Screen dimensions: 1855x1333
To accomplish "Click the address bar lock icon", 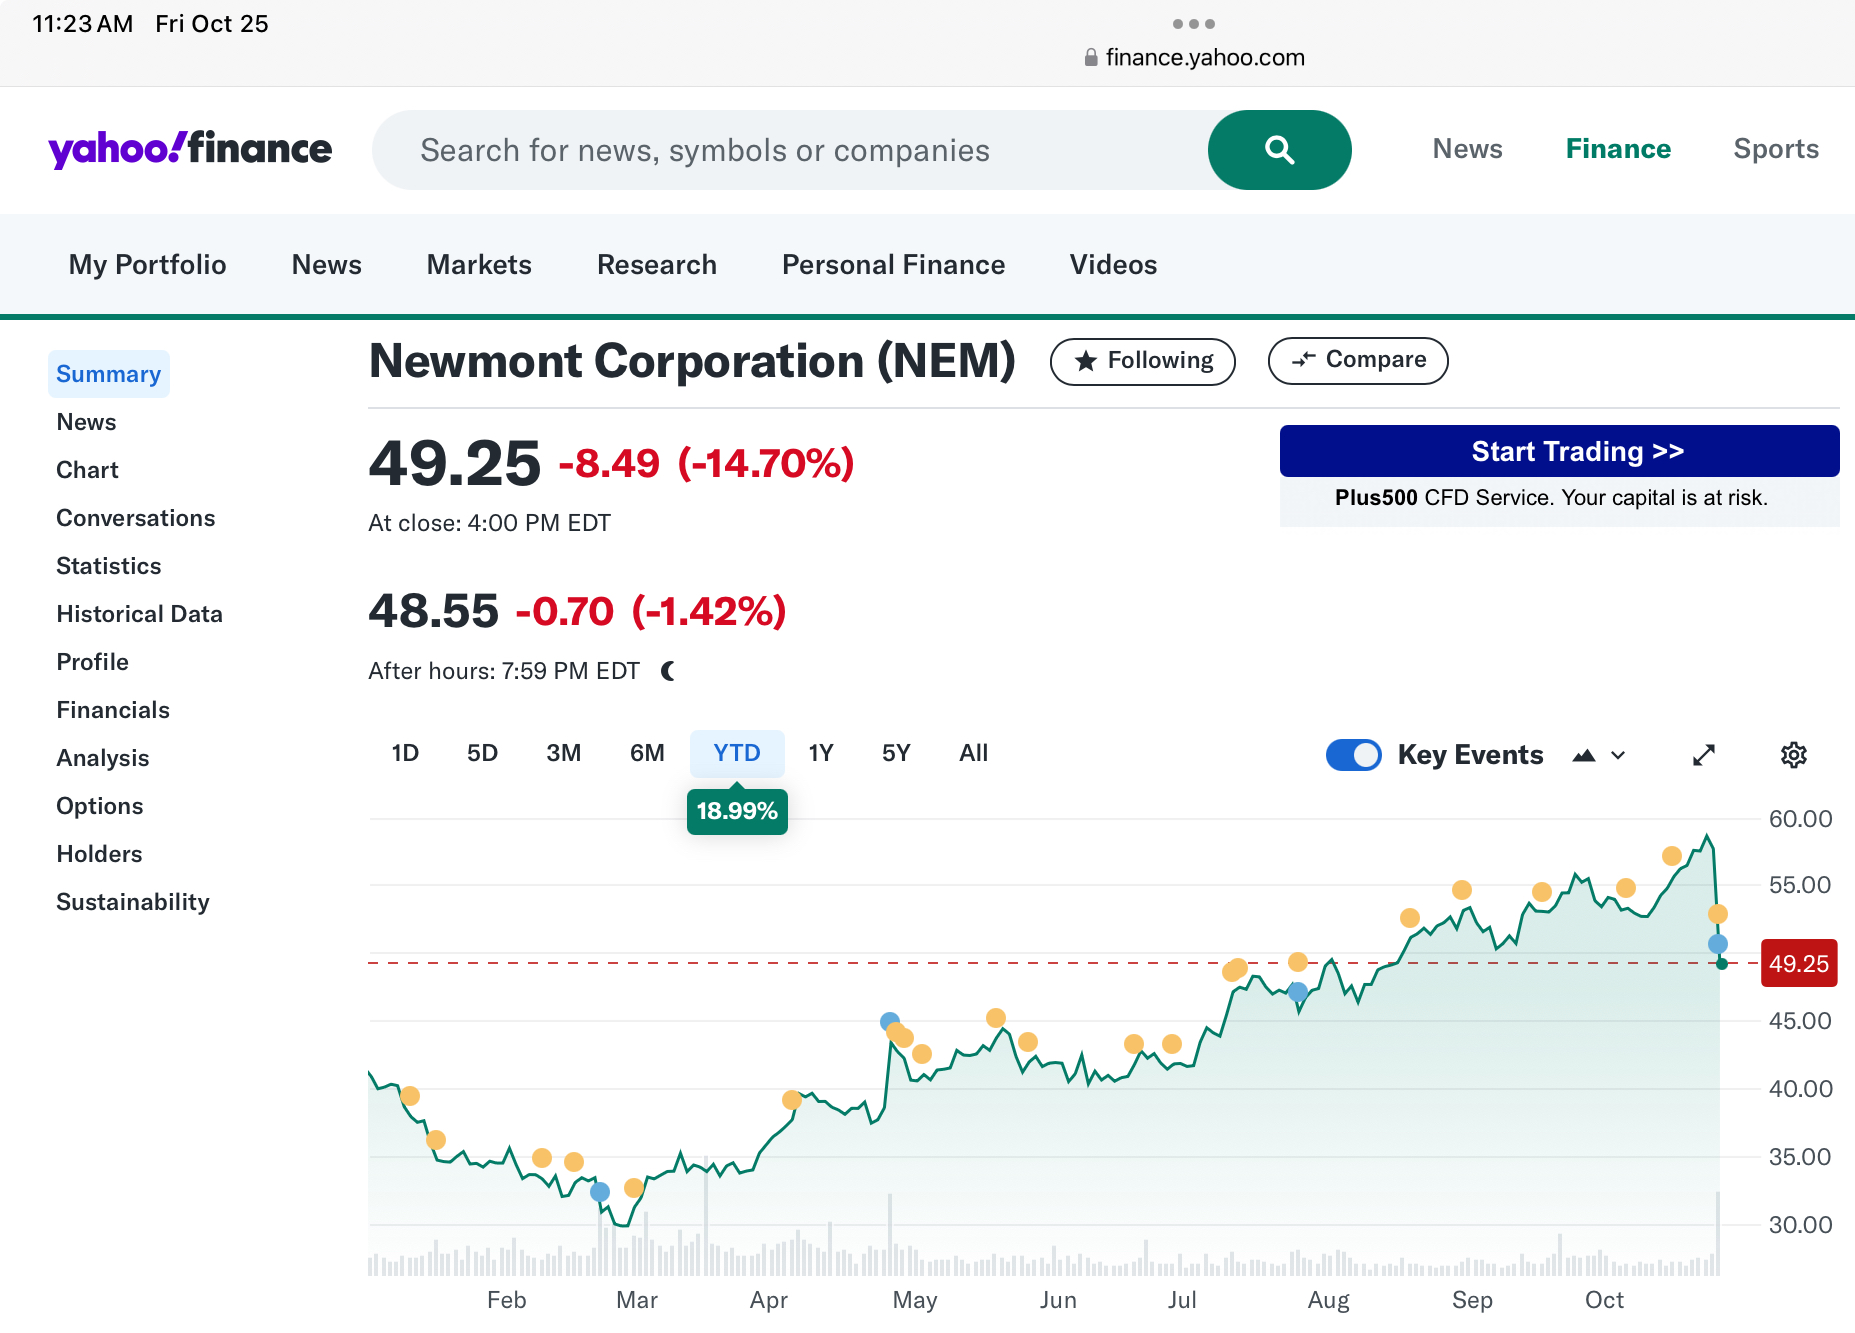I will tap(1091, 58).
